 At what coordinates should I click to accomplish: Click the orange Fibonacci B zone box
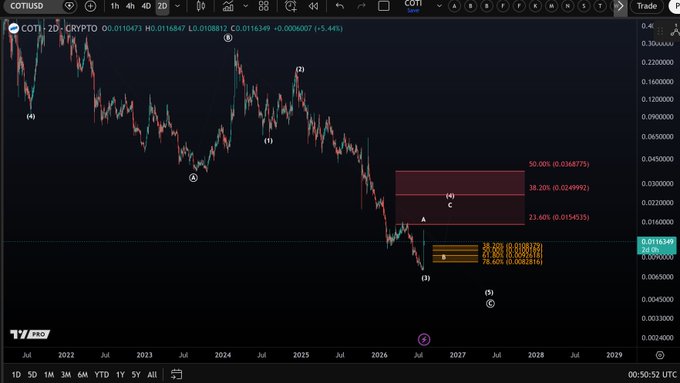pos(455,254)
